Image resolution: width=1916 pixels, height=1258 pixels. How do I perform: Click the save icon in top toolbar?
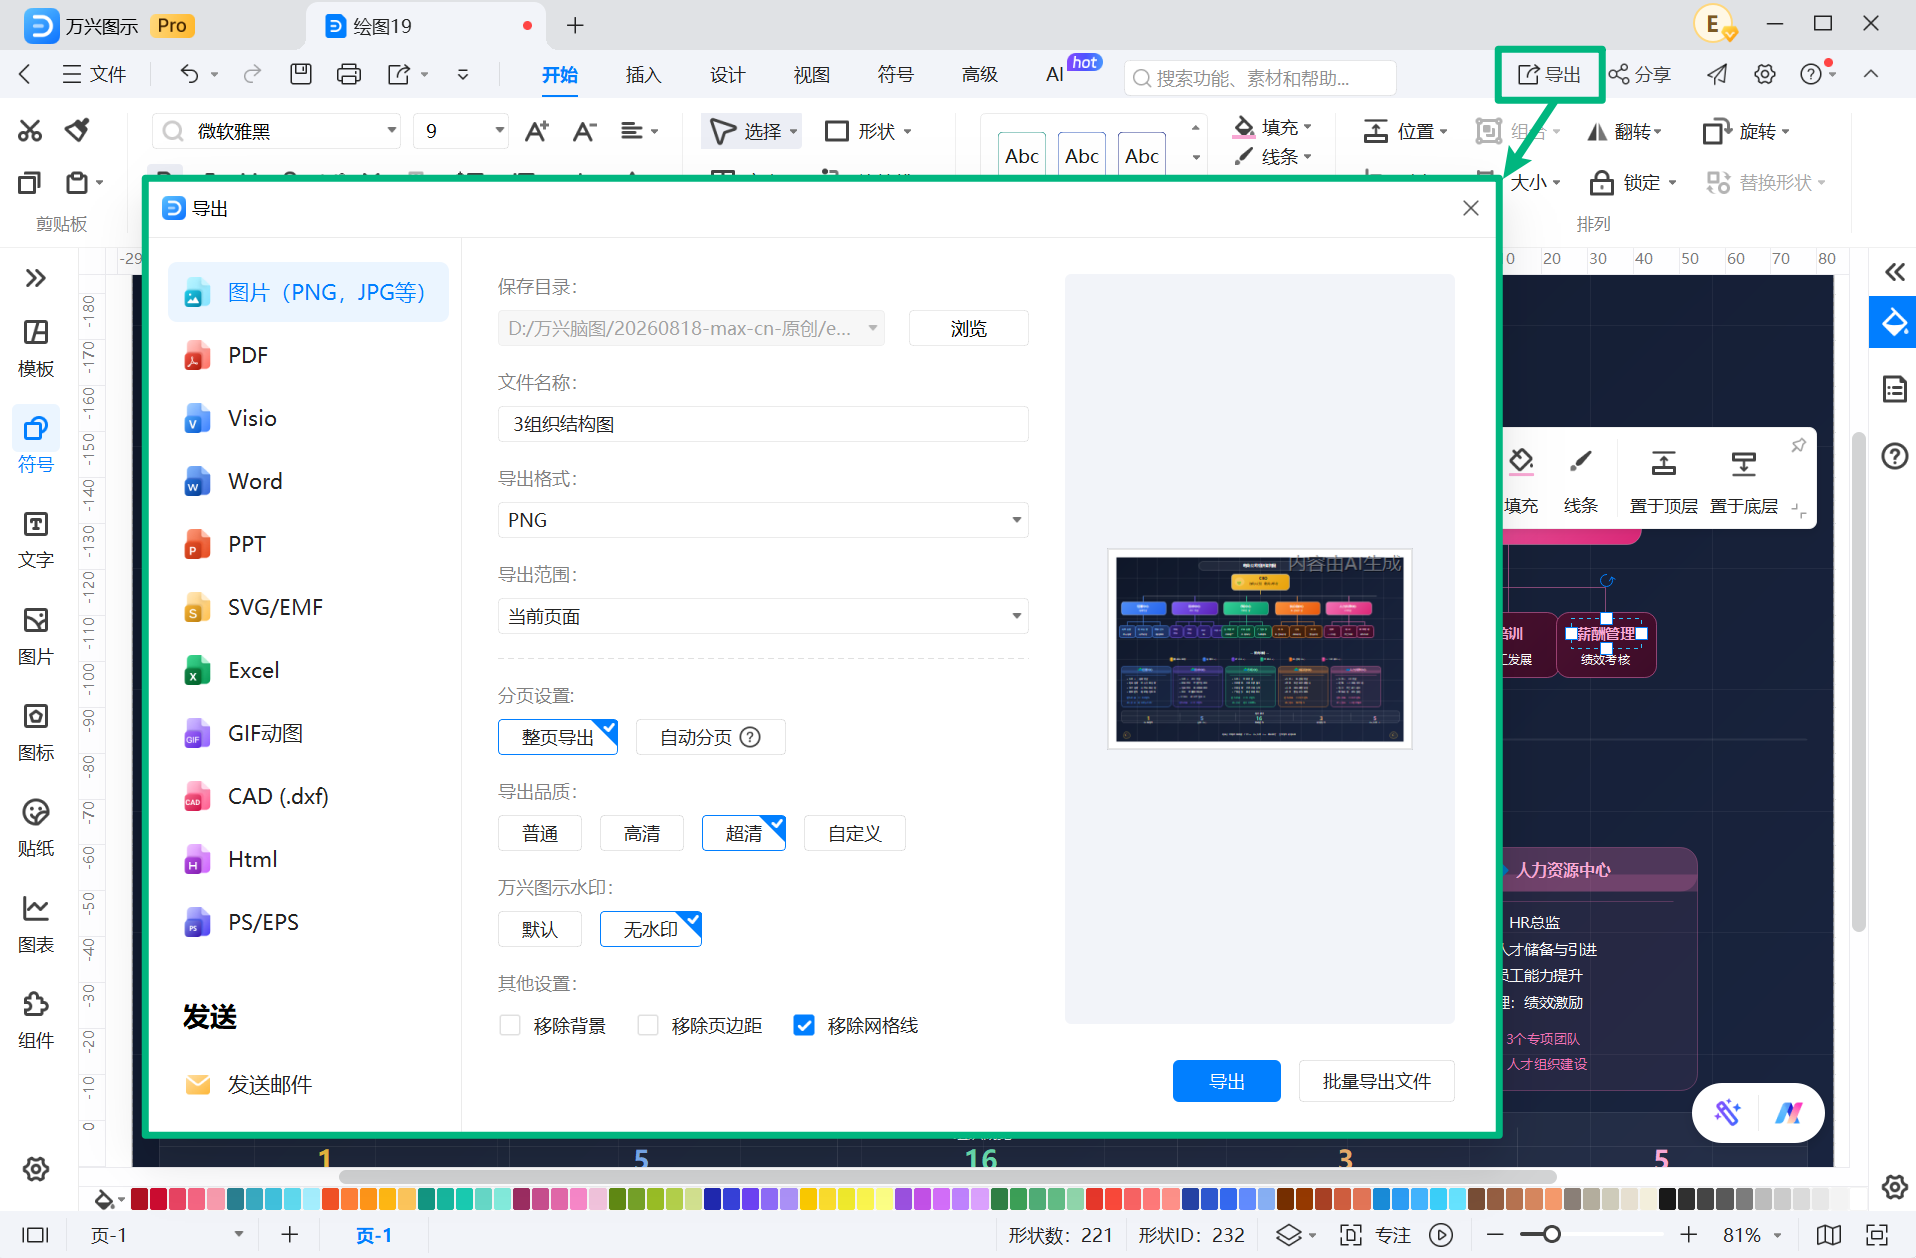(301, 74)
